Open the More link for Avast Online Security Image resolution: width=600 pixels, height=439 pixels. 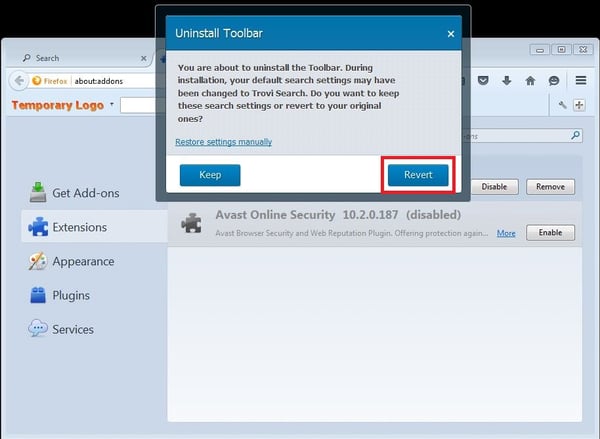[x=506, y=233]
